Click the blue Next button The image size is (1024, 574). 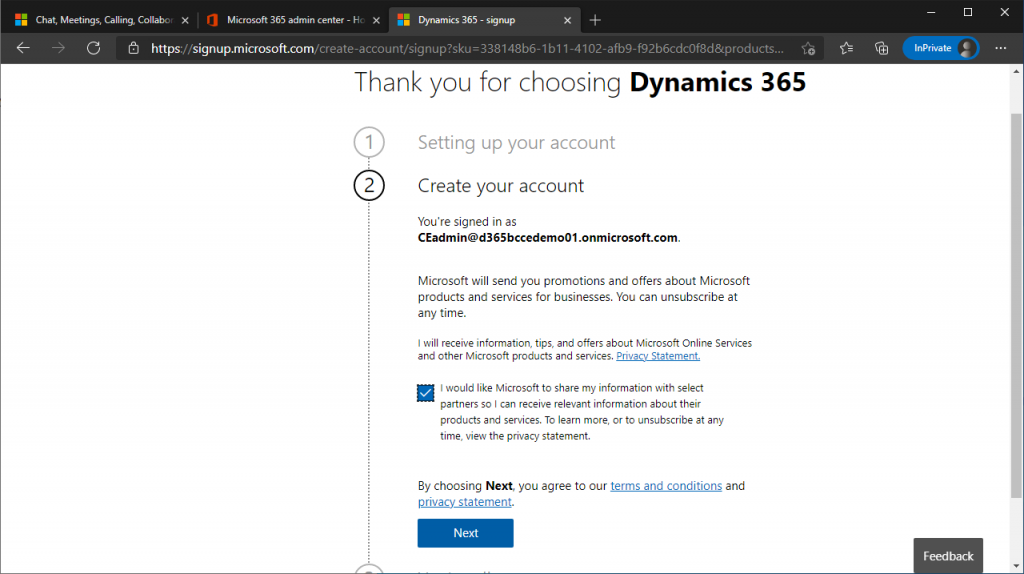pos(466,533)
